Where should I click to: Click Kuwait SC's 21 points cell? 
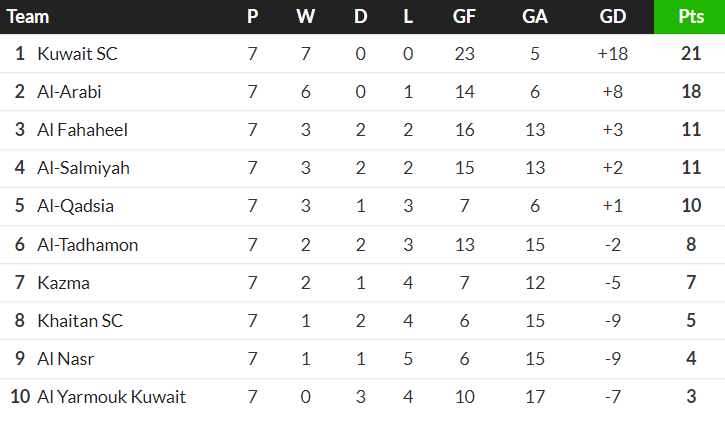click(690, 54)
